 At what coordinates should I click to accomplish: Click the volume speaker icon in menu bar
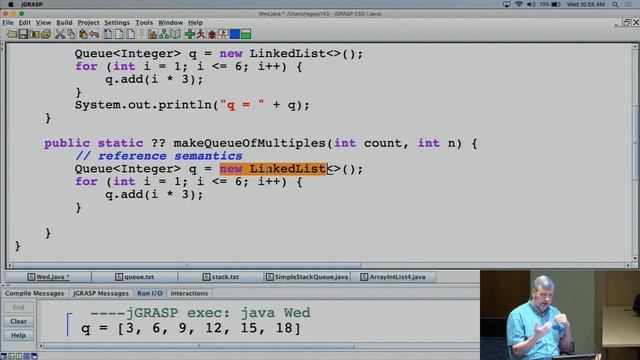(531, 4)
